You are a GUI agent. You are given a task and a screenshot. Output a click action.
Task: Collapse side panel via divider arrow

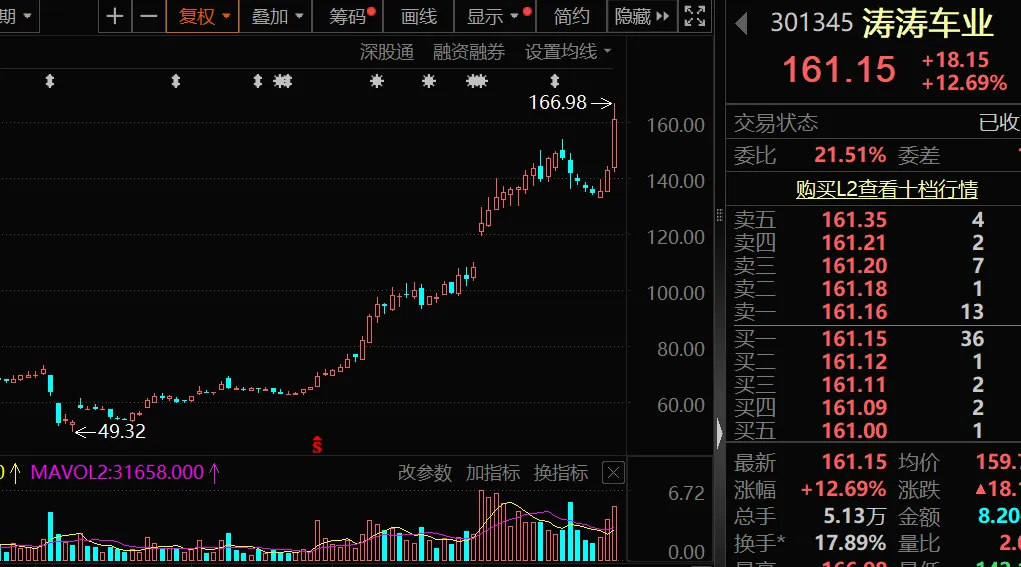coord(719,433)
